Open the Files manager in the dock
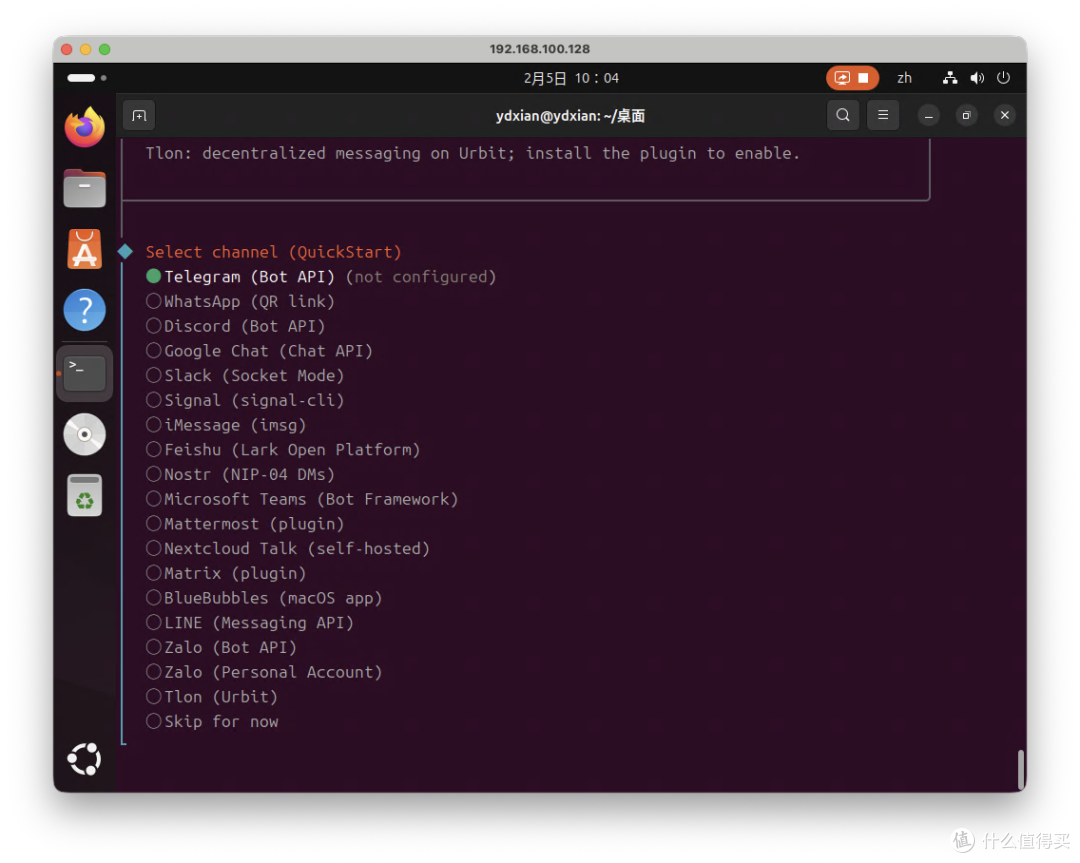Viewport: 1080px width, 863px height. [85, 188]
